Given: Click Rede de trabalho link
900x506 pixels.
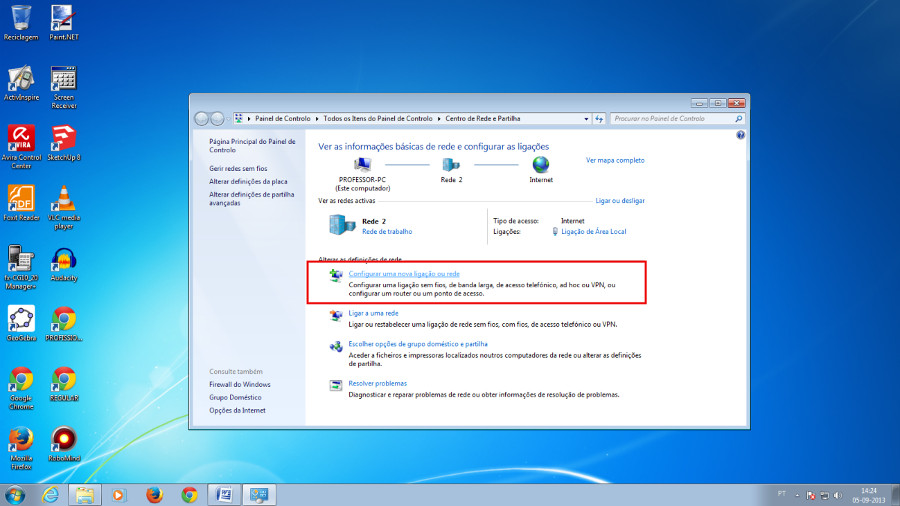Looking at the screenshot, I should [387, 232].
